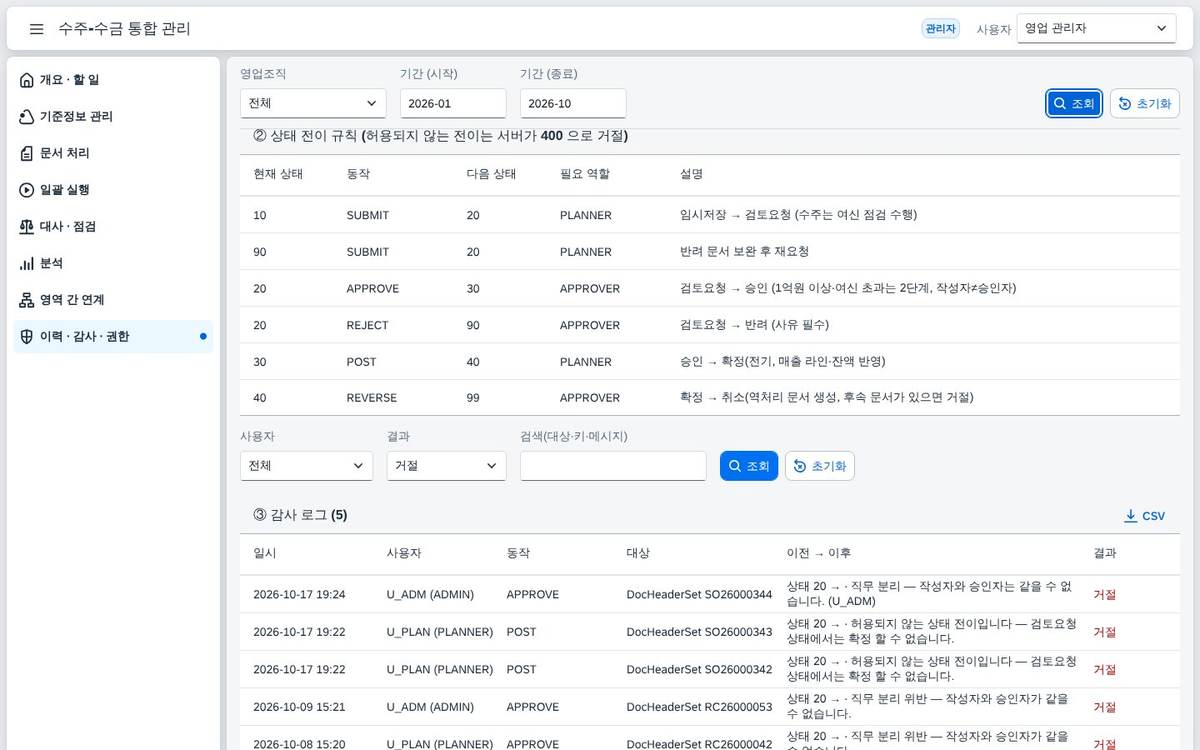This screenshot has width=1200, height=750.
Task: Click the 다음 상태 column header
Action: coord(491,174)
